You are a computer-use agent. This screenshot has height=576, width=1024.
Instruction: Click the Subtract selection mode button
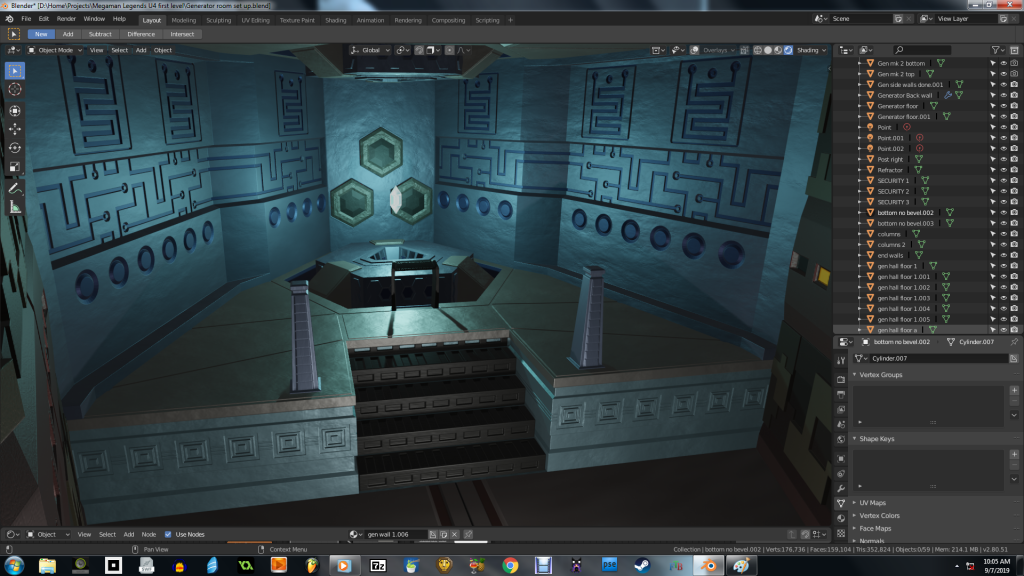100,34
